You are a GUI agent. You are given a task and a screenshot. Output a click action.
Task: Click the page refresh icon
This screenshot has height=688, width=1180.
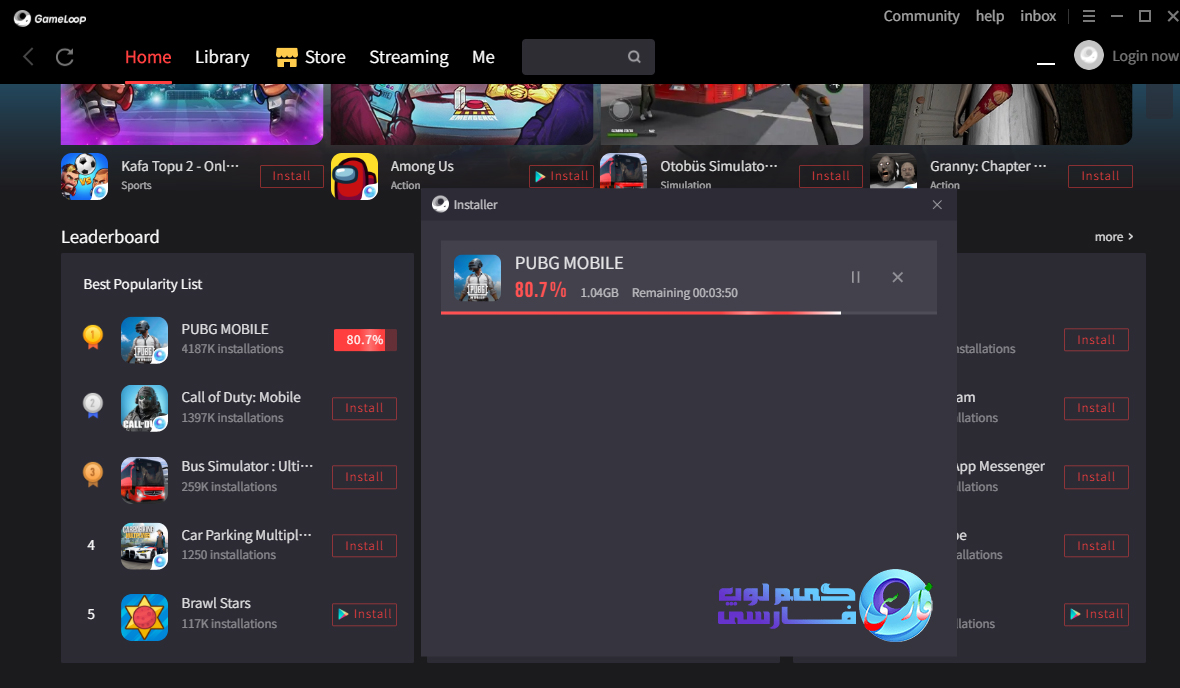(64, 57)
